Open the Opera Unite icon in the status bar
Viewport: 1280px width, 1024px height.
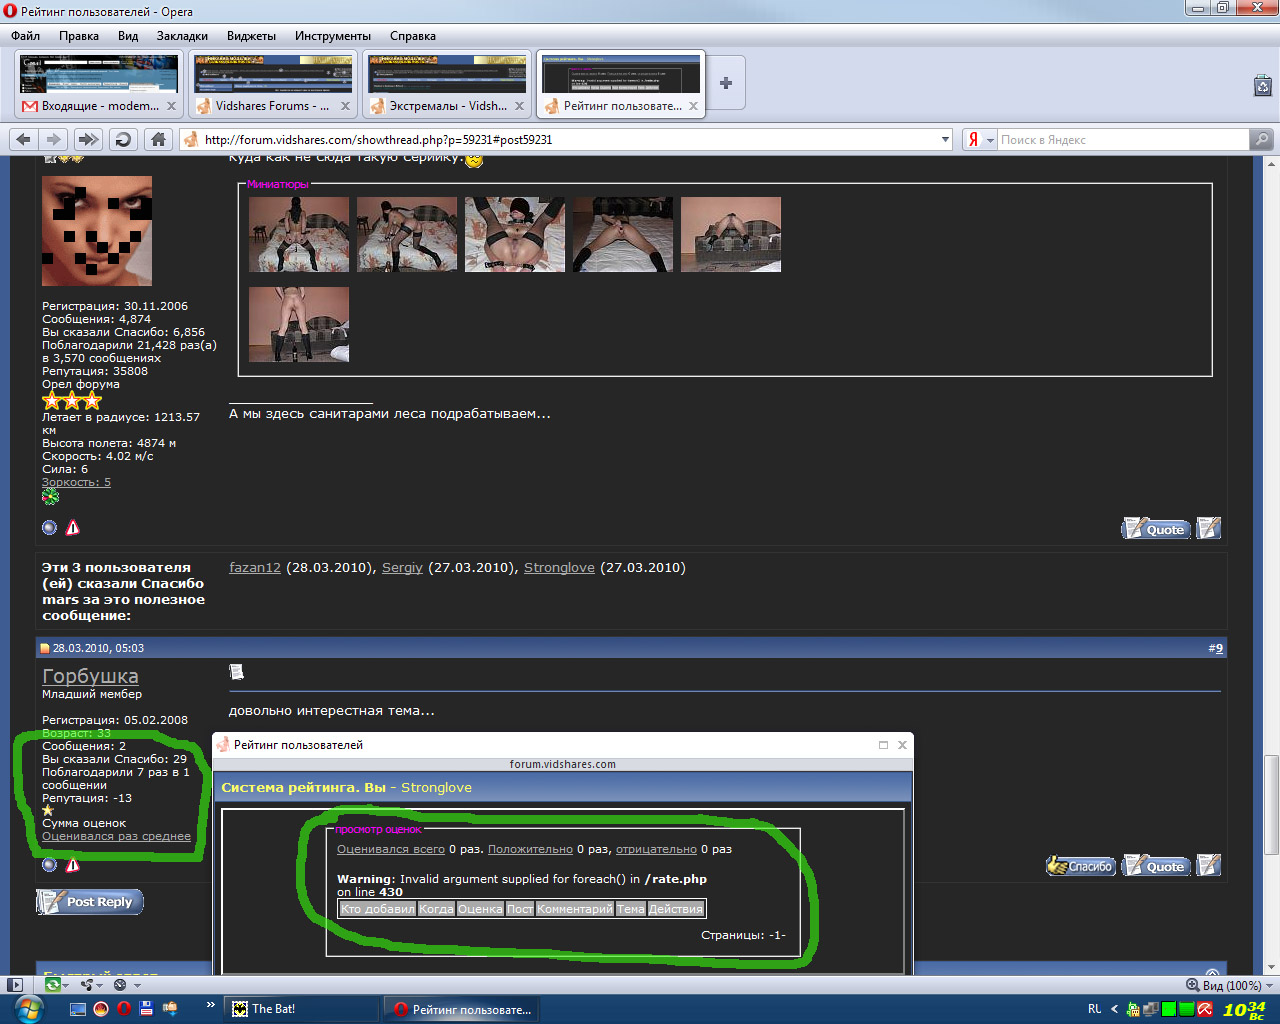click(87, 985)
